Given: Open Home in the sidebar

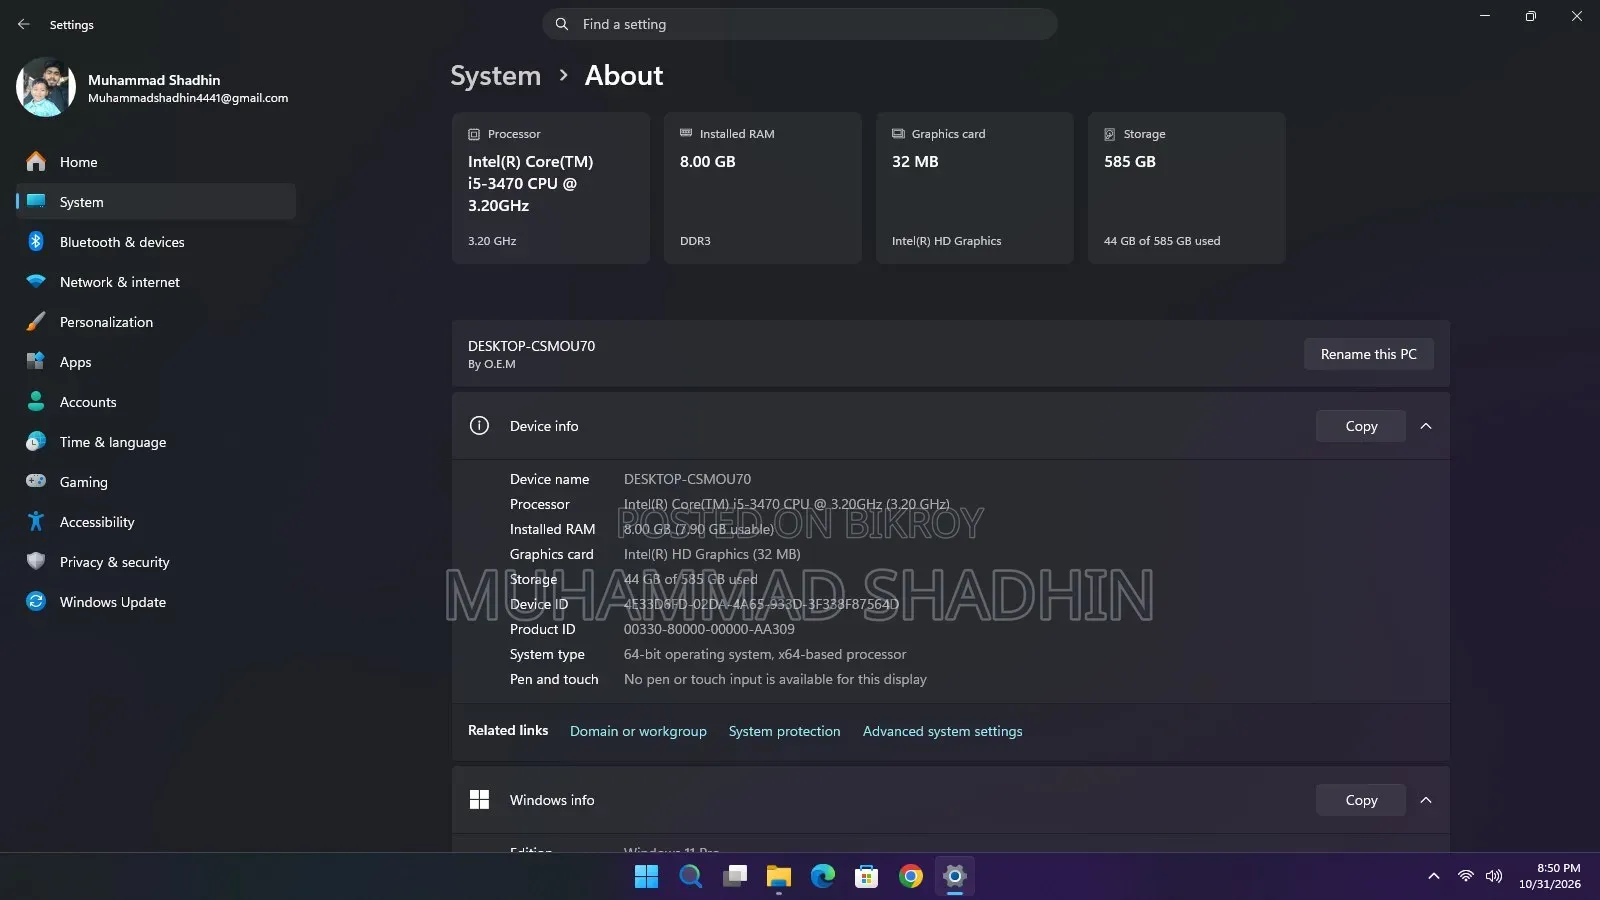Looking at the screenshot, I should (156, 162).
